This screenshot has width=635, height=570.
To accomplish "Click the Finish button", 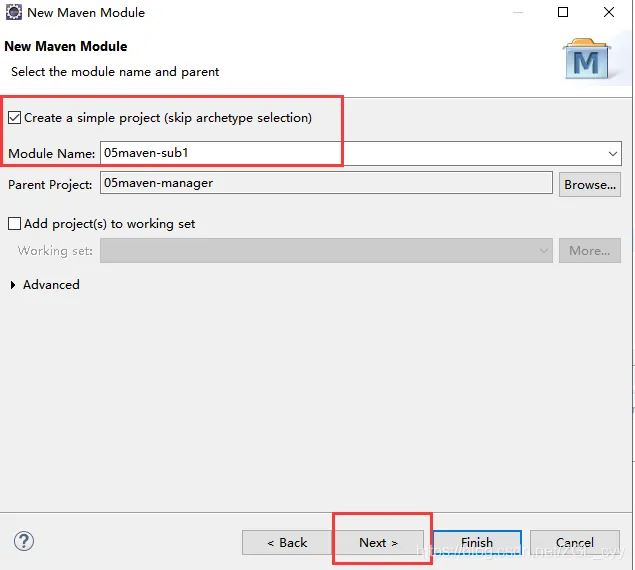I will tap(477, 543).
